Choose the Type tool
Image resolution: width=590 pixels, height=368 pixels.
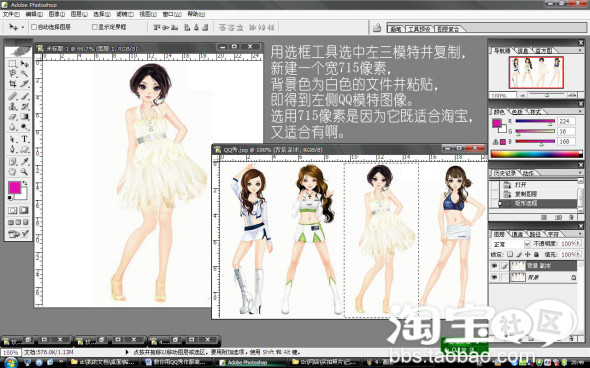point(24,139)
